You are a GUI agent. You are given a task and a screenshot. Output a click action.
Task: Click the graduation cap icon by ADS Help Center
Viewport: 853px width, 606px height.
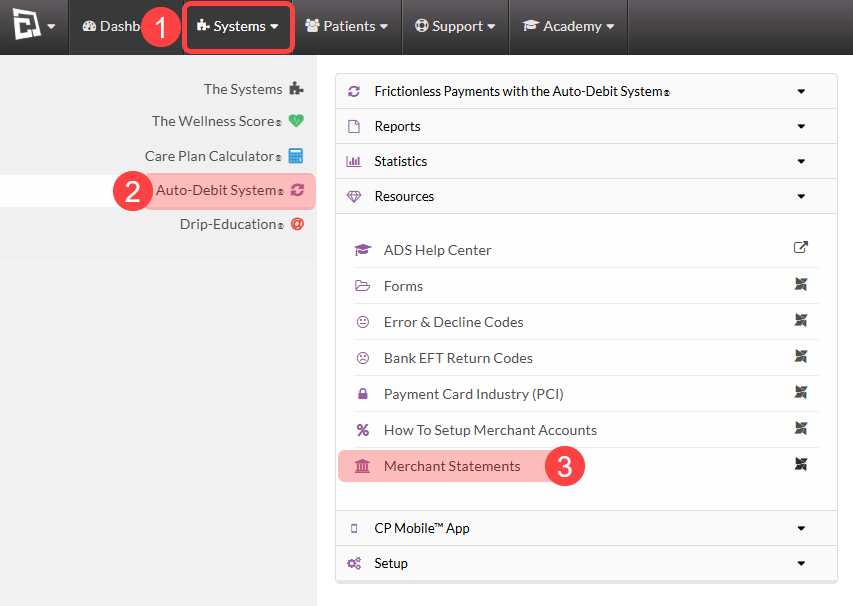pos(363,250)
